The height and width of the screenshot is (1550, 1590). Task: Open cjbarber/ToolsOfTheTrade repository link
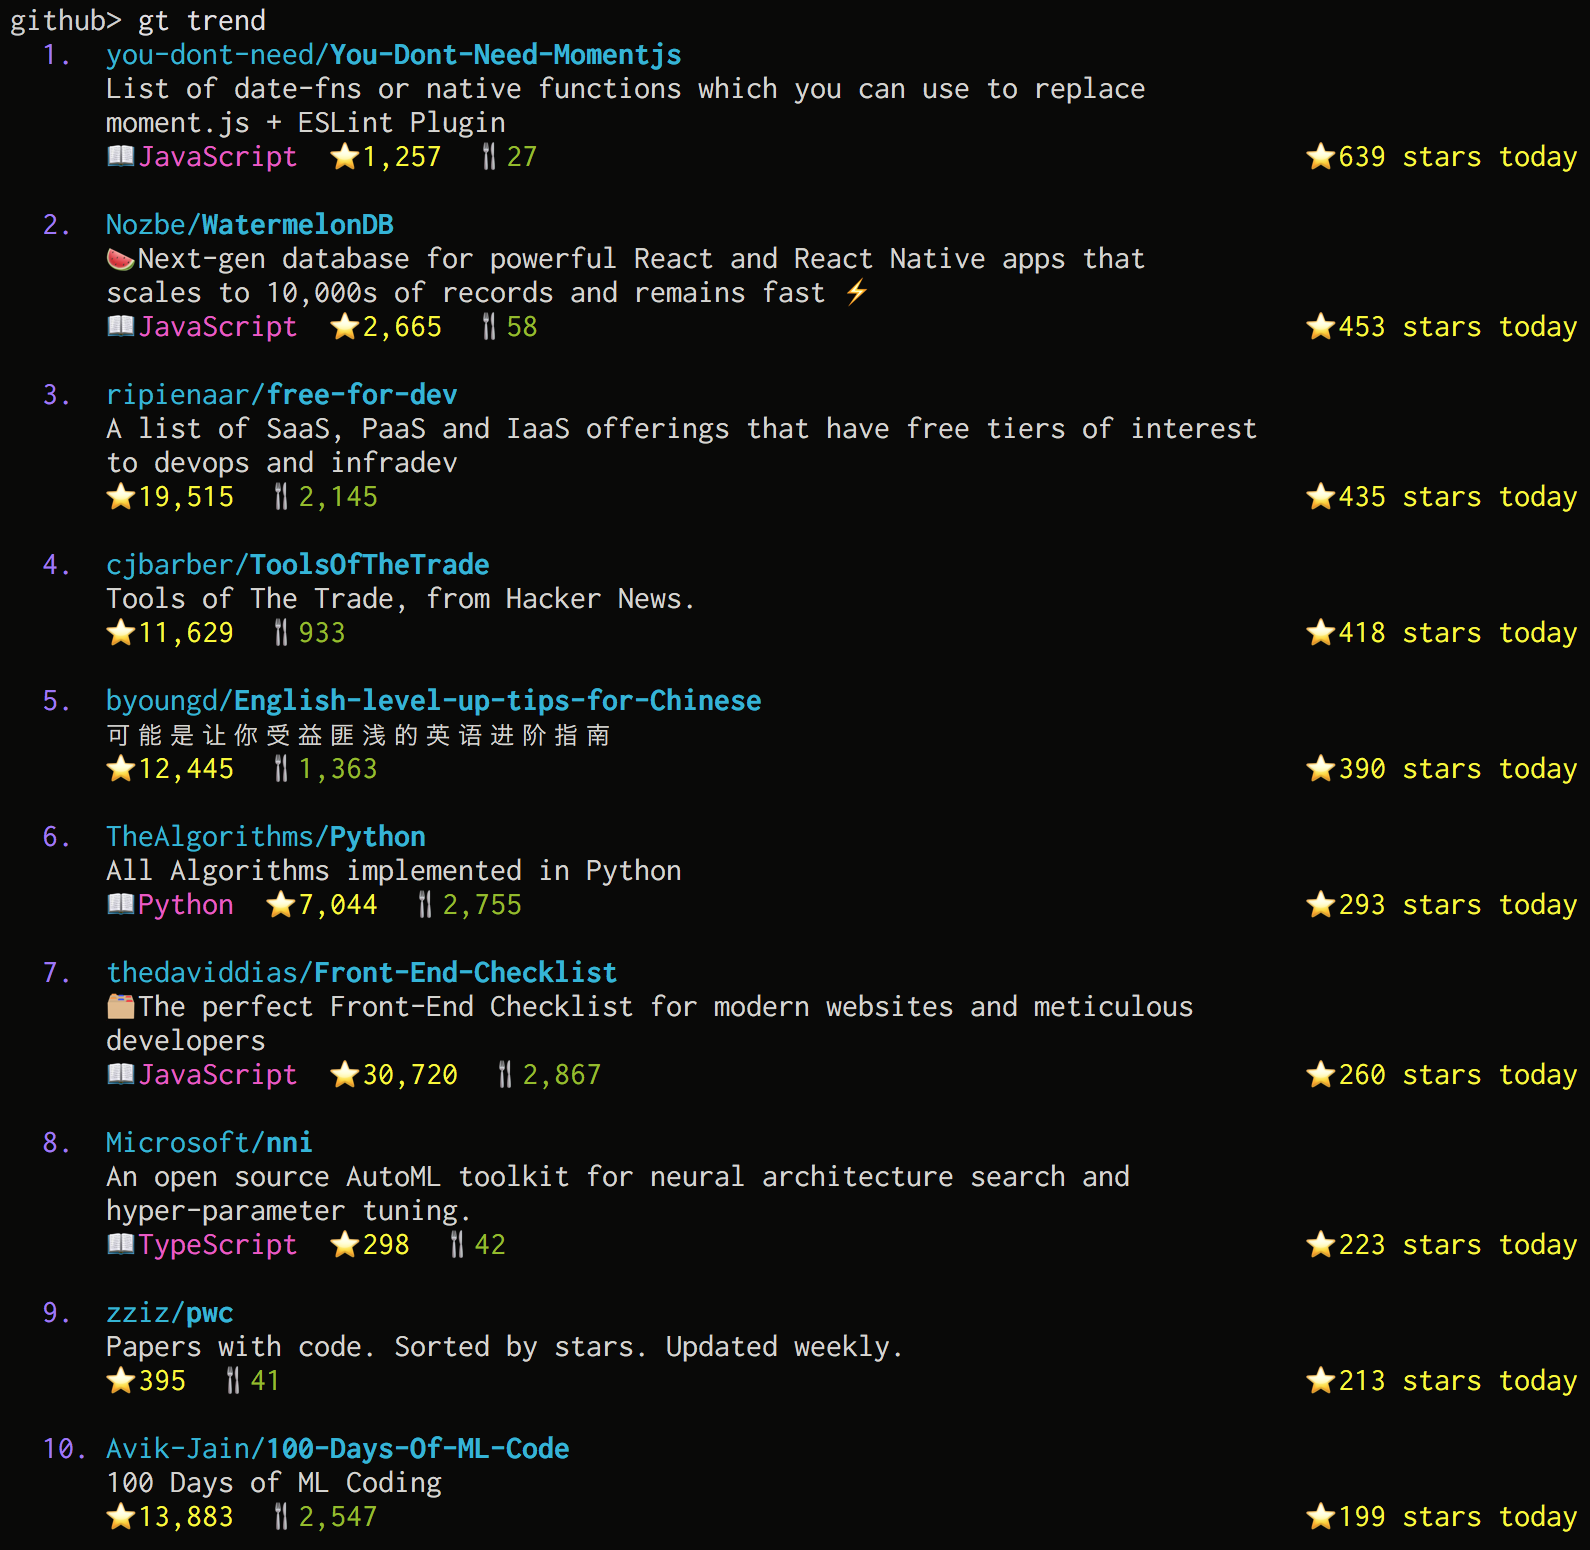point(298,565)
